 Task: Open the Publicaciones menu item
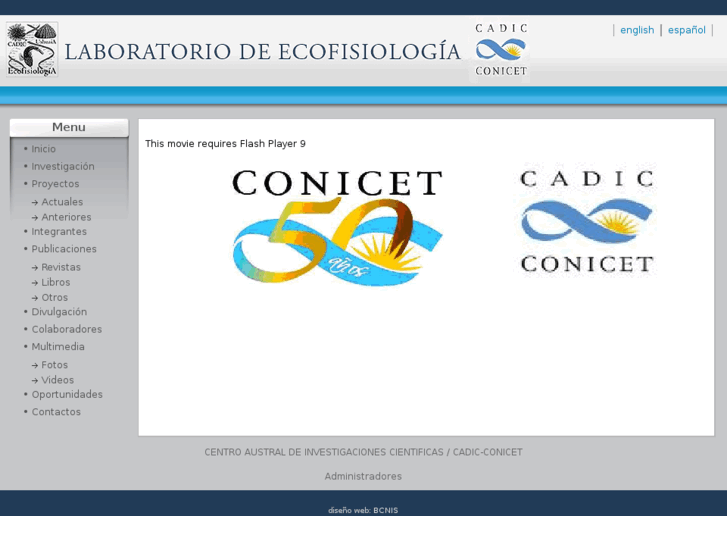click(x=64, y=249)
